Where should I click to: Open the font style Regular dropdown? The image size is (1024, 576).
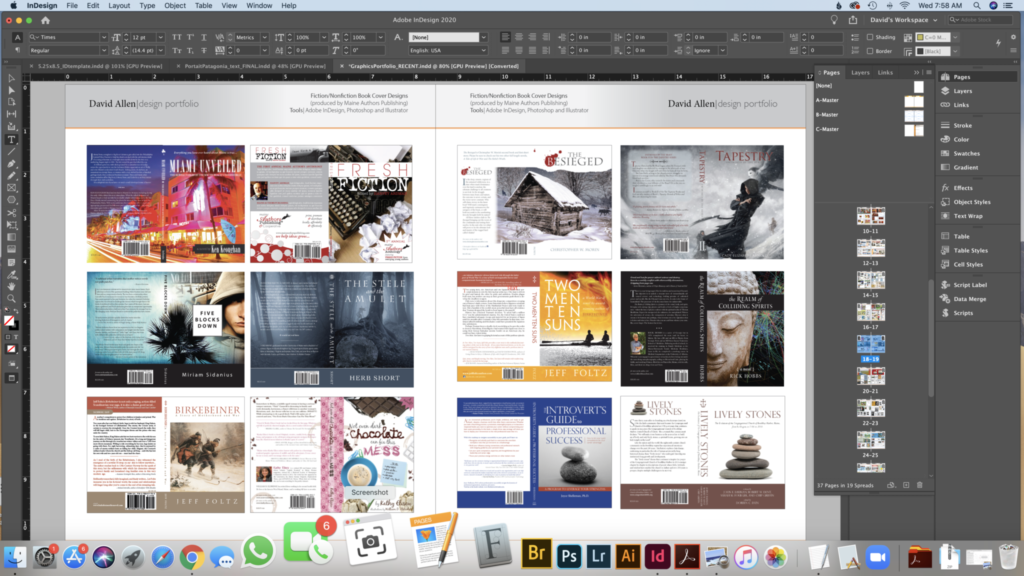pos(103,50)
